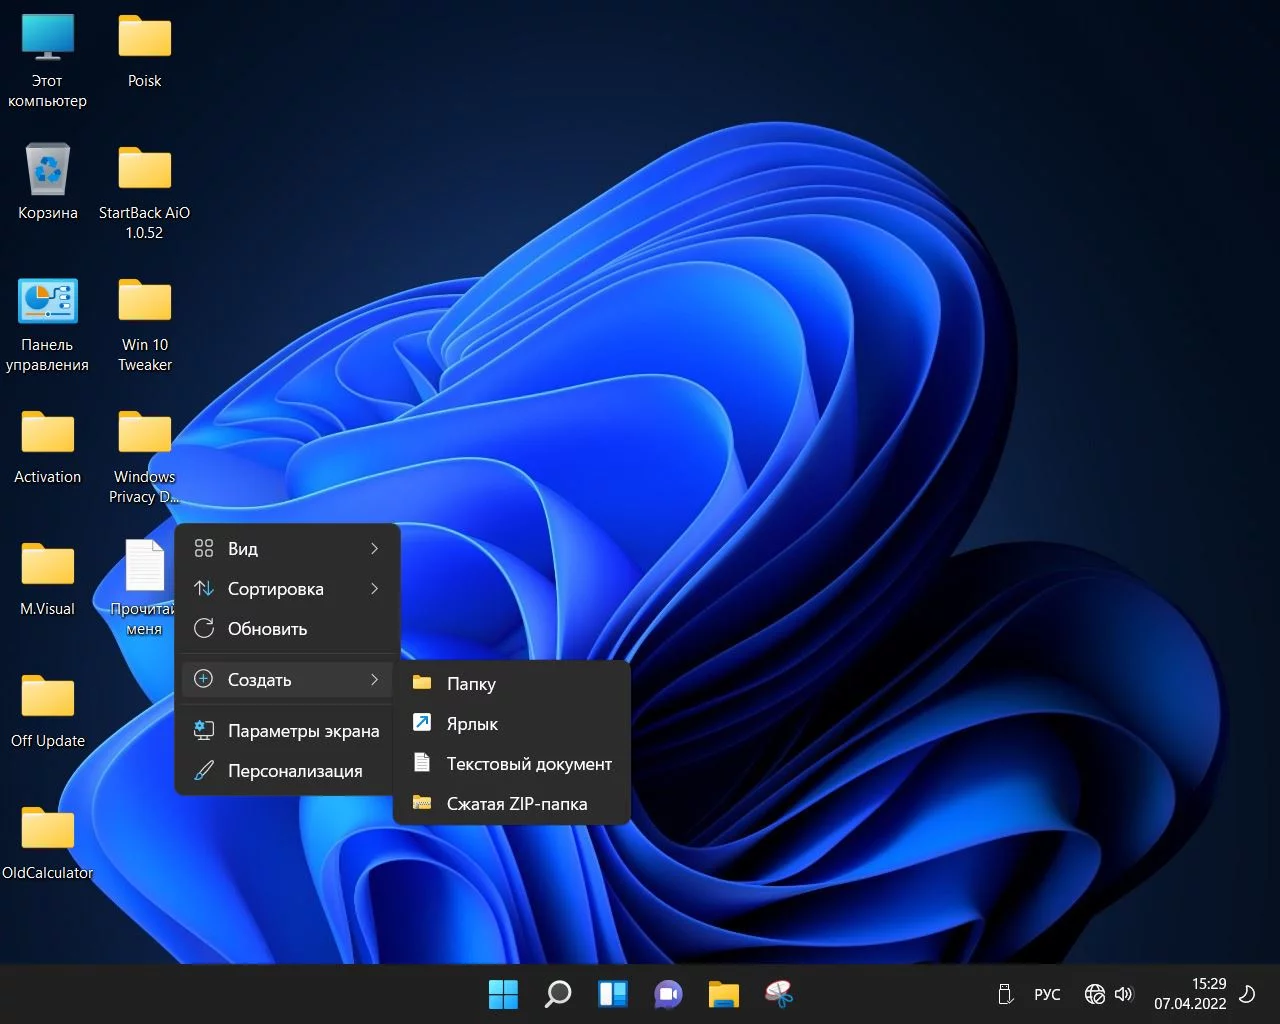Screen dimensions: 1280x1024
Task: Select the Панель управления icon
Action: (47, 302)
